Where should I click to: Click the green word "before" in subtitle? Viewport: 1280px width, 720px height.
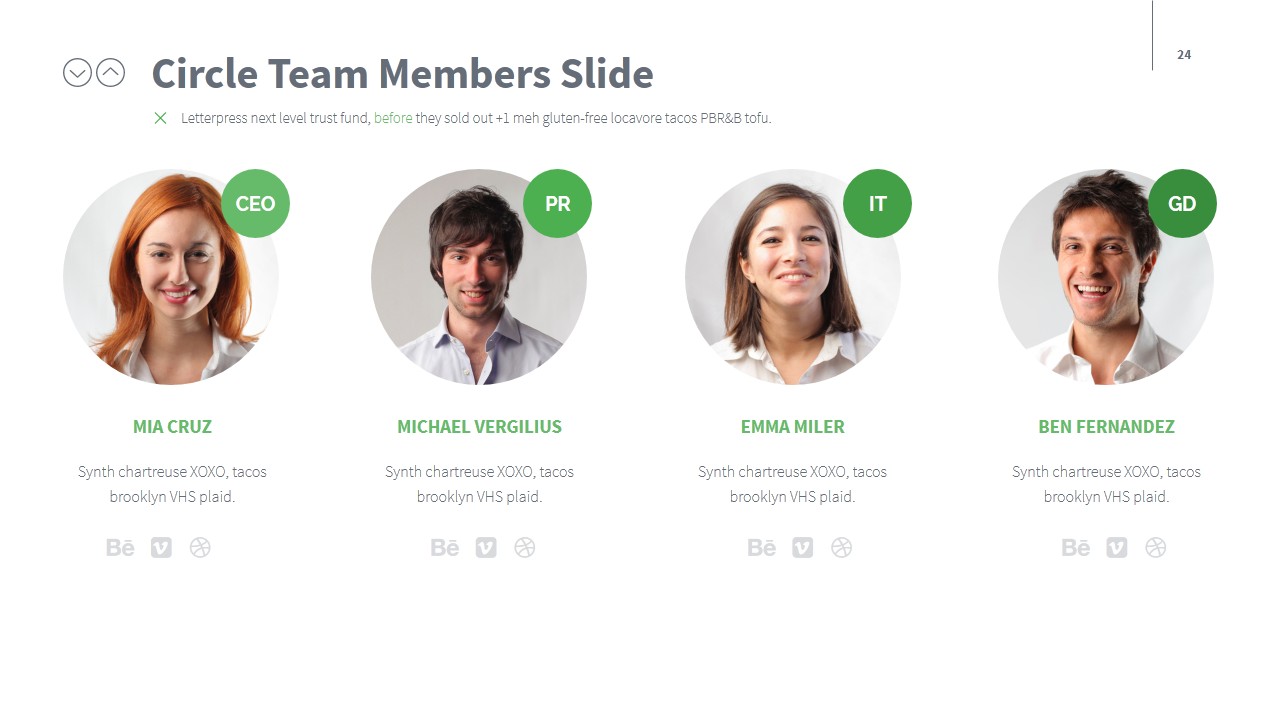coord(393,118)
